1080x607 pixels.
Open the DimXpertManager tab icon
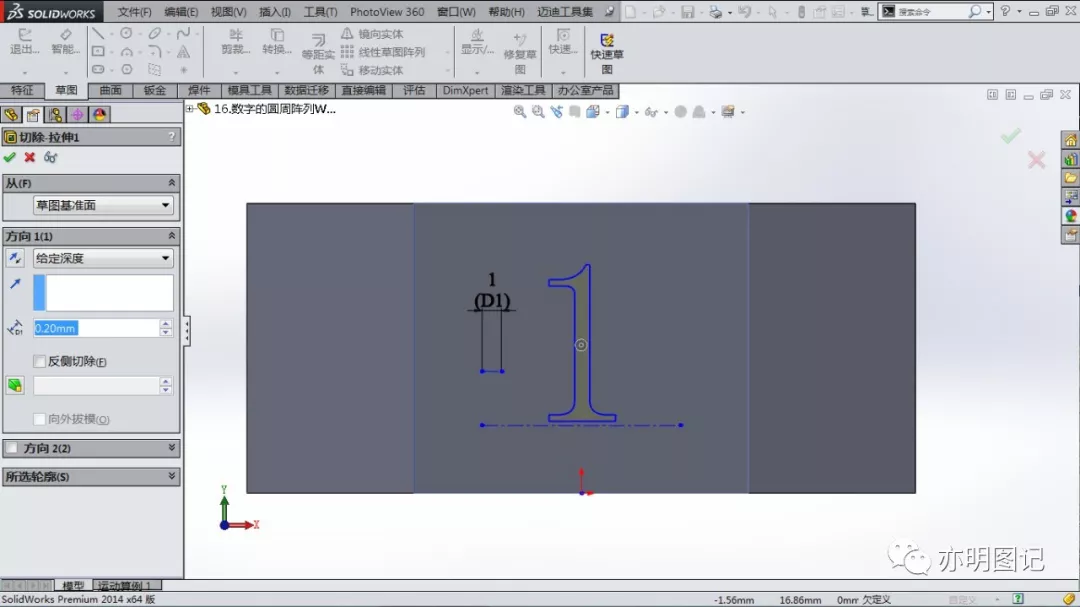coord(77,115)
